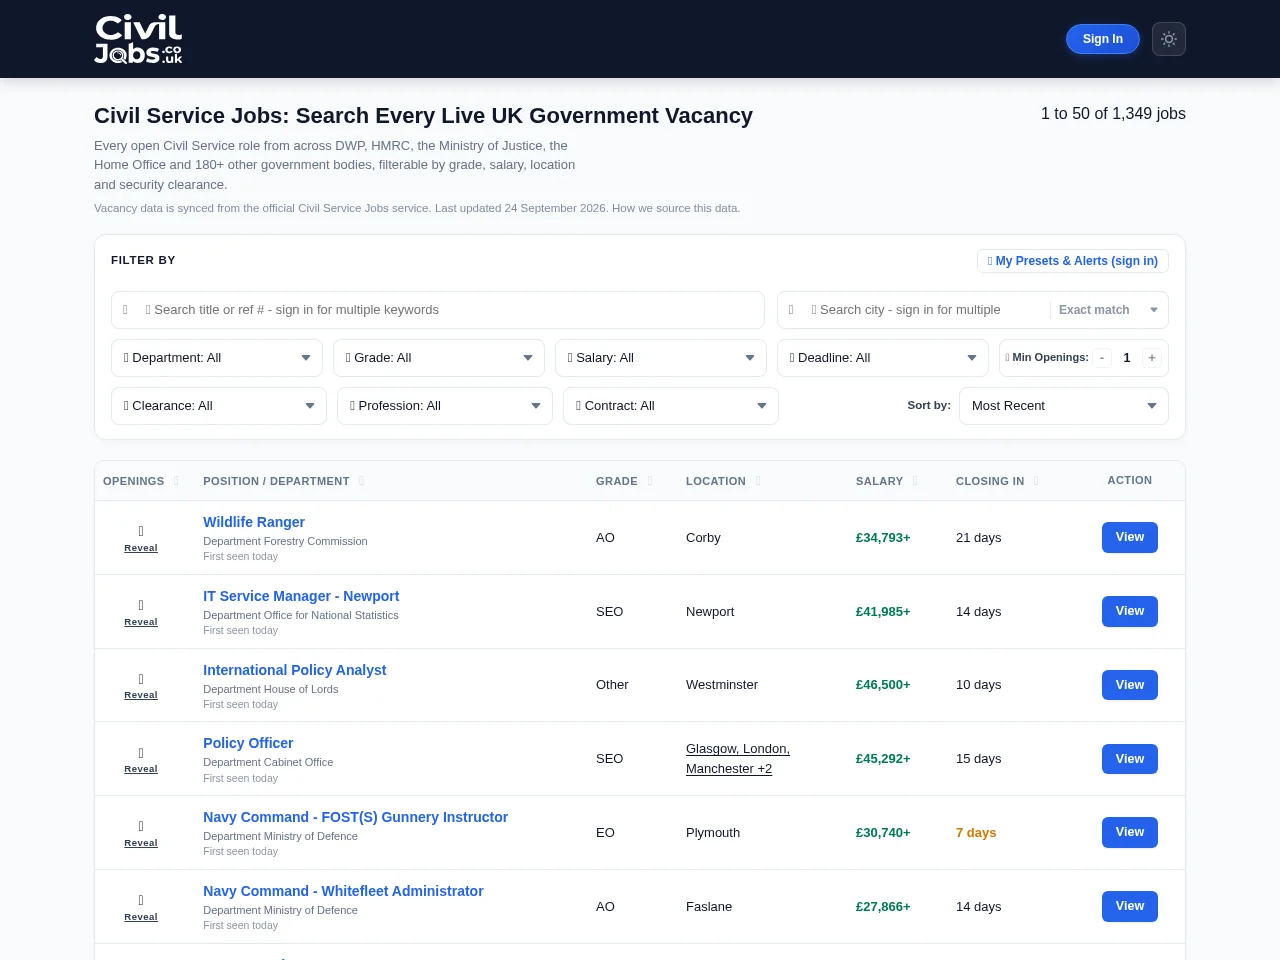Open the Salary filter dropdown
The image size is (1280, 960).
[661, 358]
